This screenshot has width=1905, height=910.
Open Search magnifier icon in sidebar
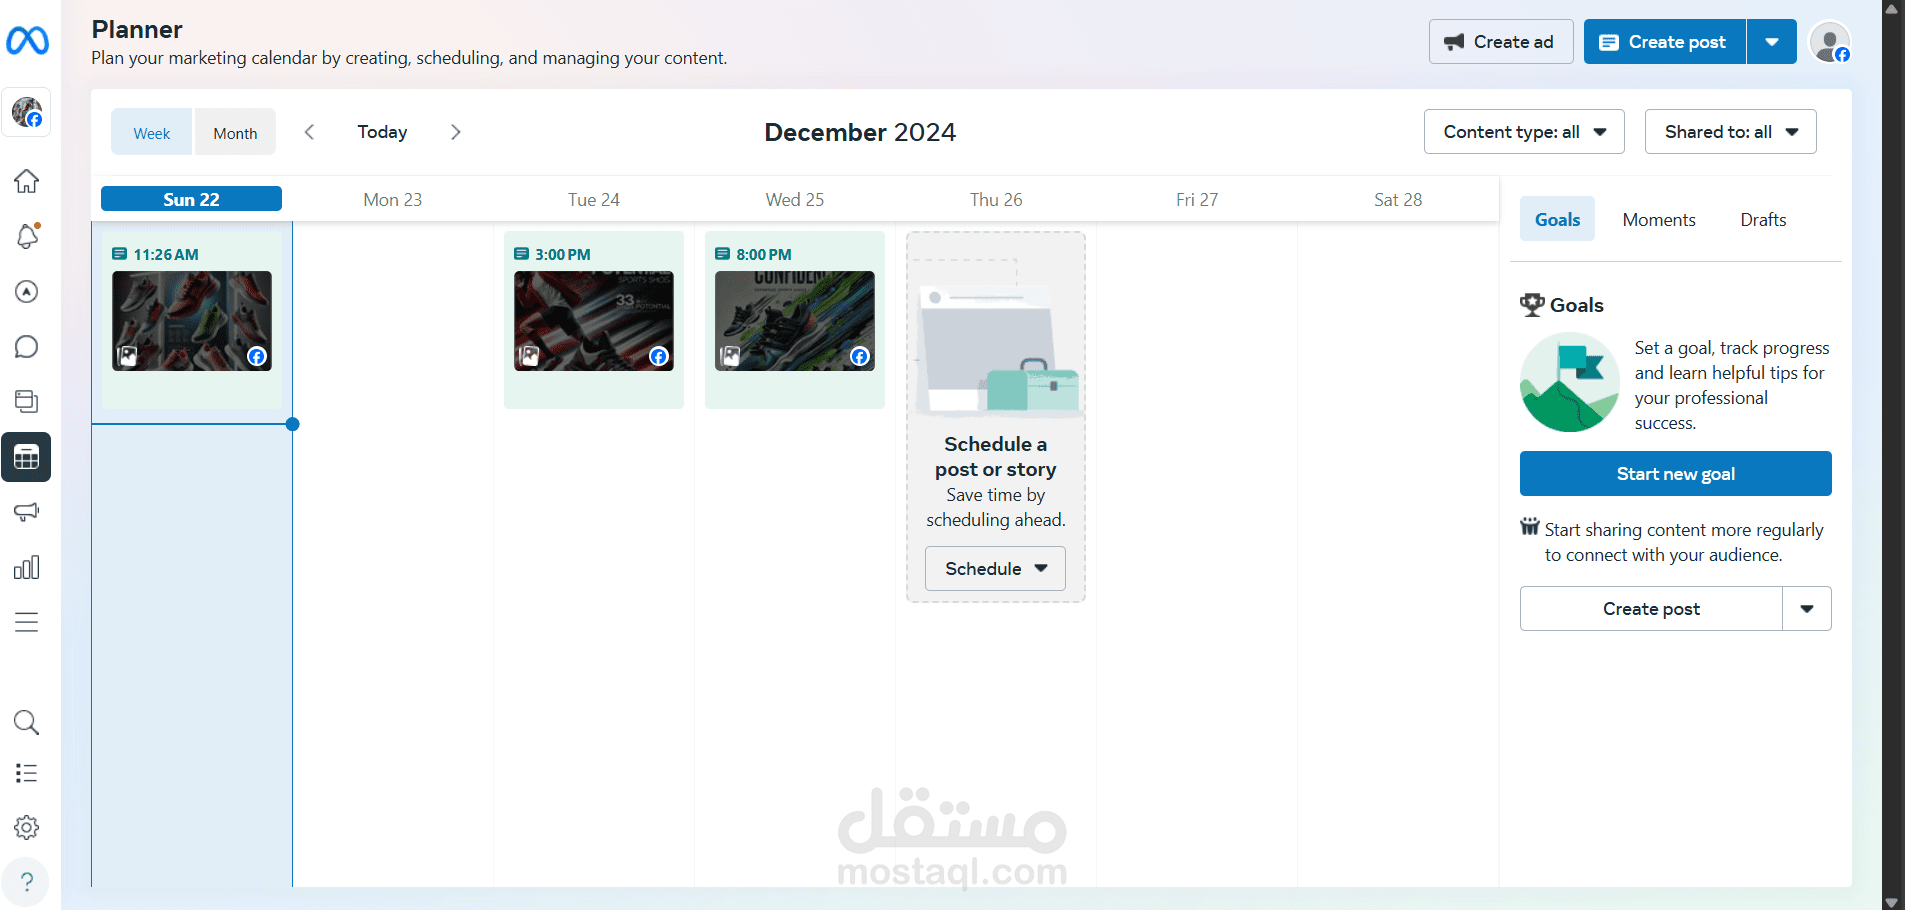[27, 722]
